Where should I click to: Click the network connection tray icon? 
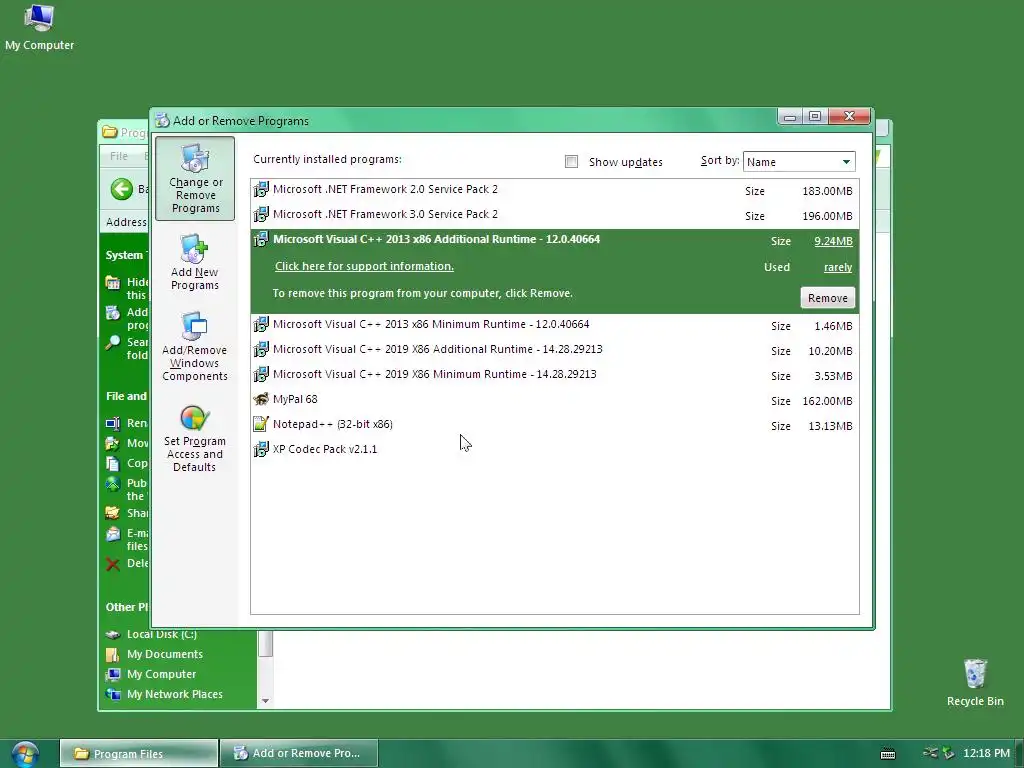tap(931, 753)
